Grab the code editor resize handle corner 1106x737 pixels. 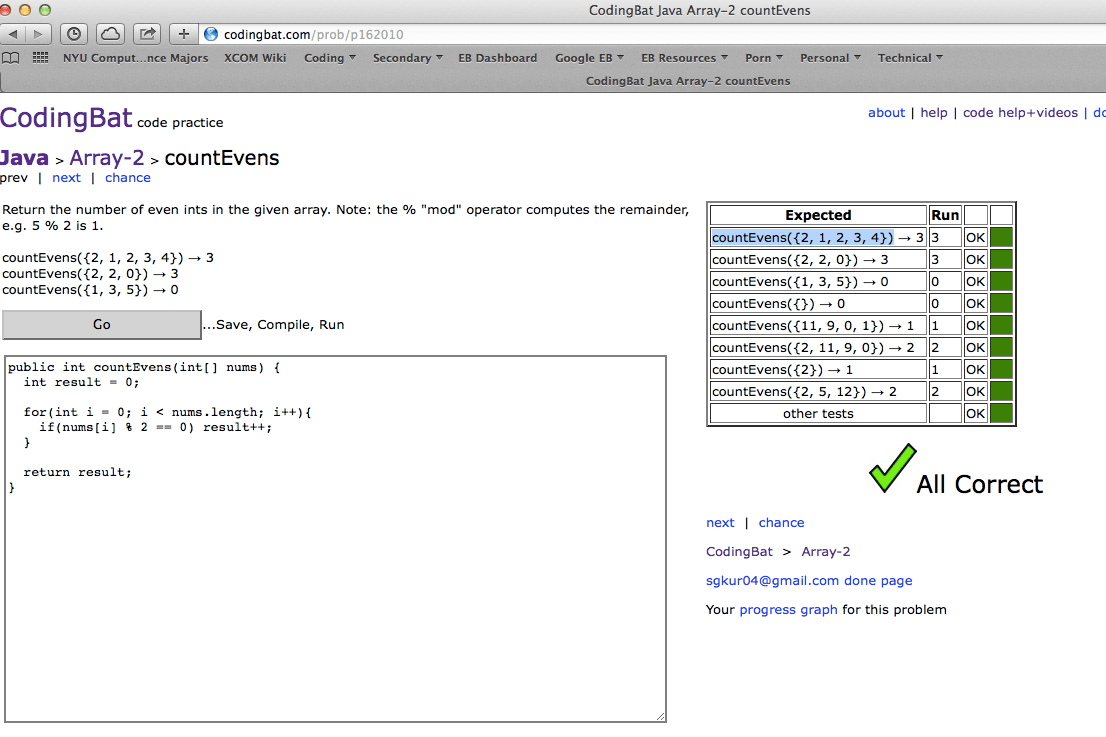click(x=660, y=717)
